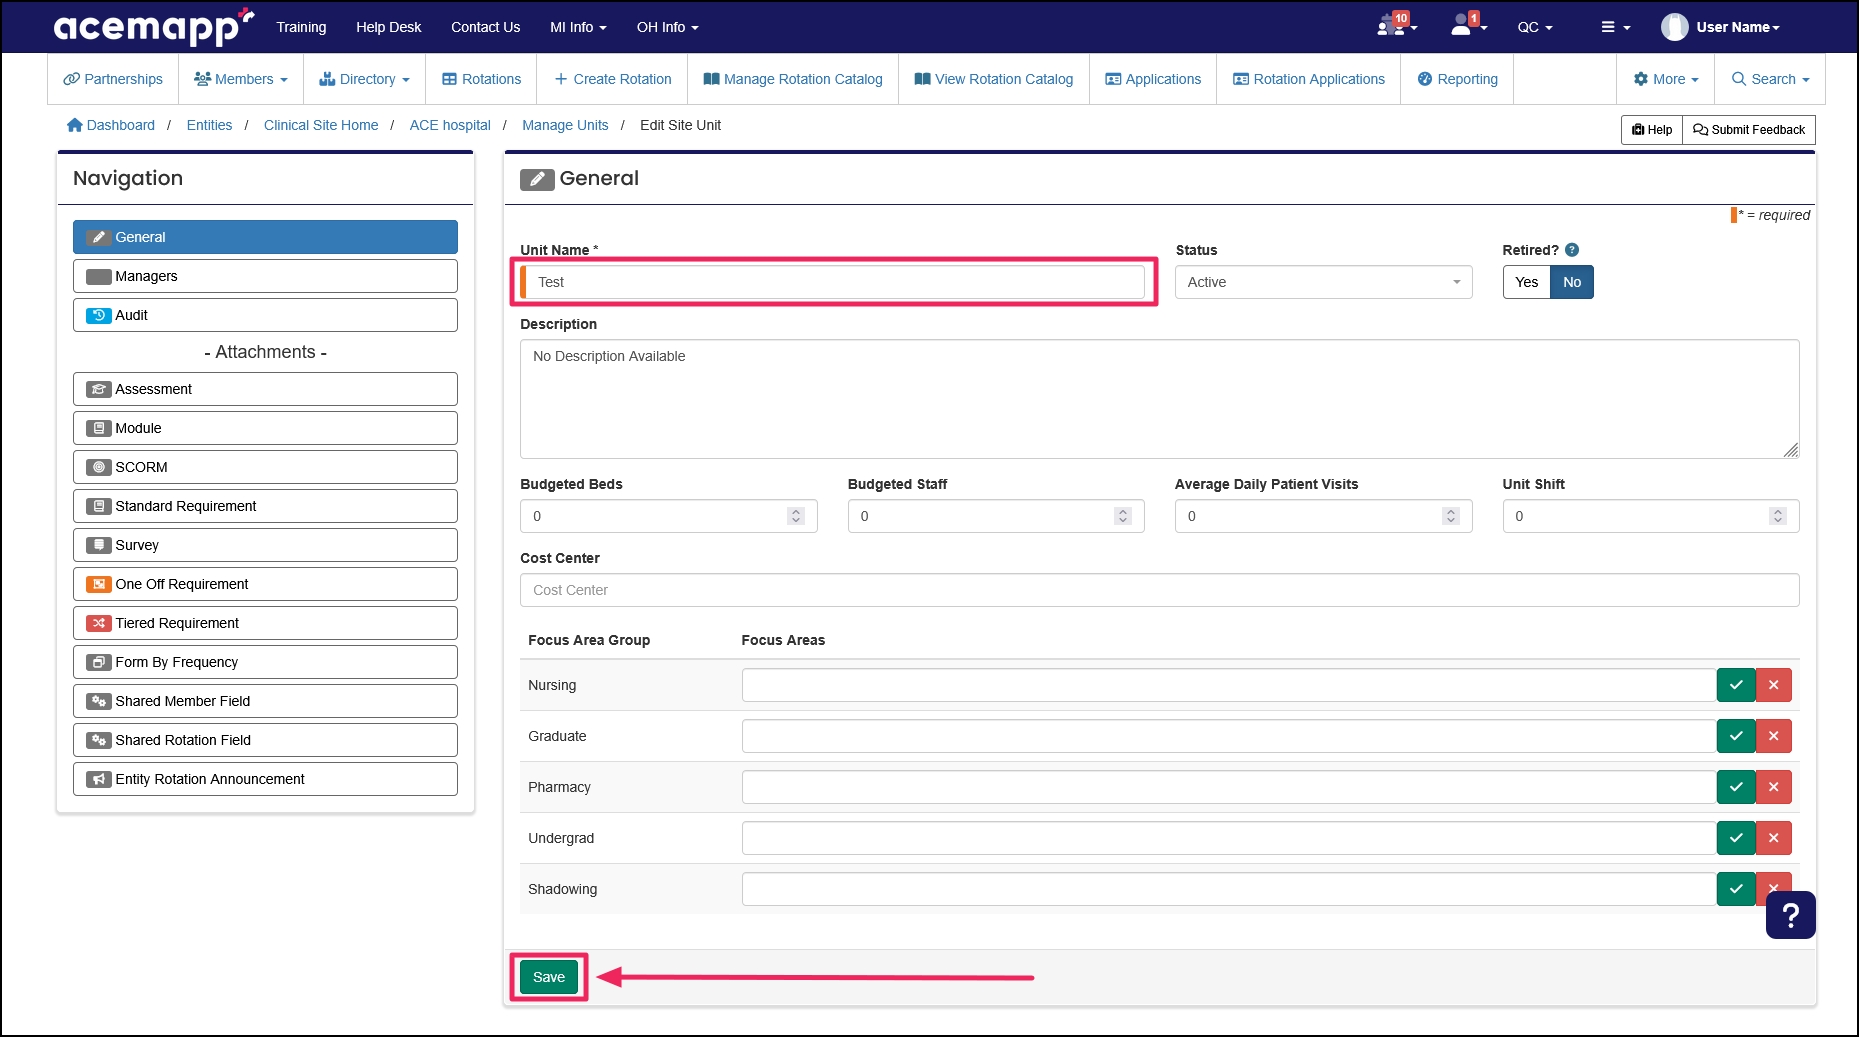The image size is (1859, 1037).
Task: Click the connections icon with badge 1
Action: click(x=1463, y=27)
